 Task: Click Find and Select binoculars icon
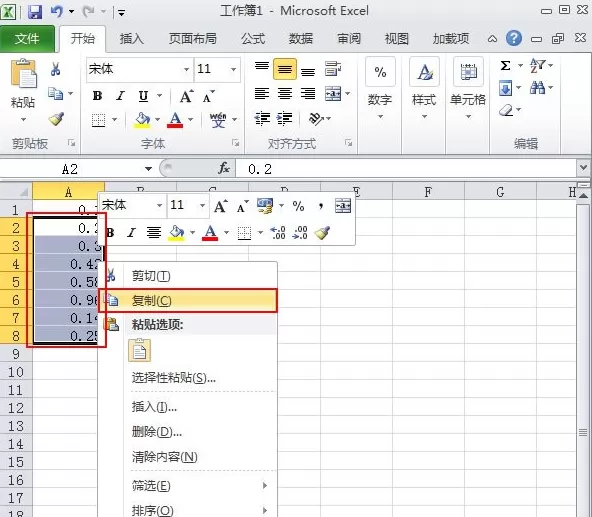tap(537, 88)
